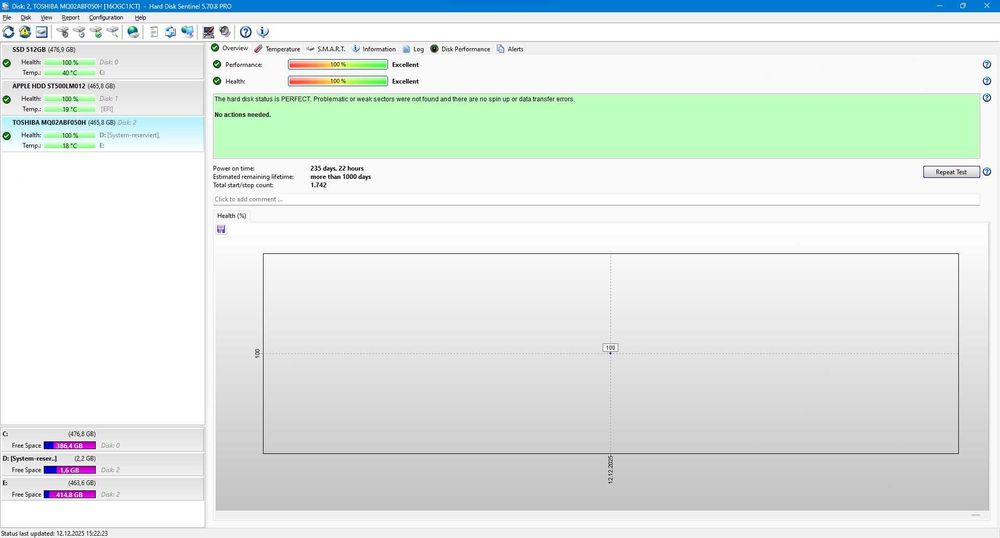Click the Refresh disk status toolbar icon
Image resolution: width=1000 pixels, height=538 pixels.
coord(8,32)
